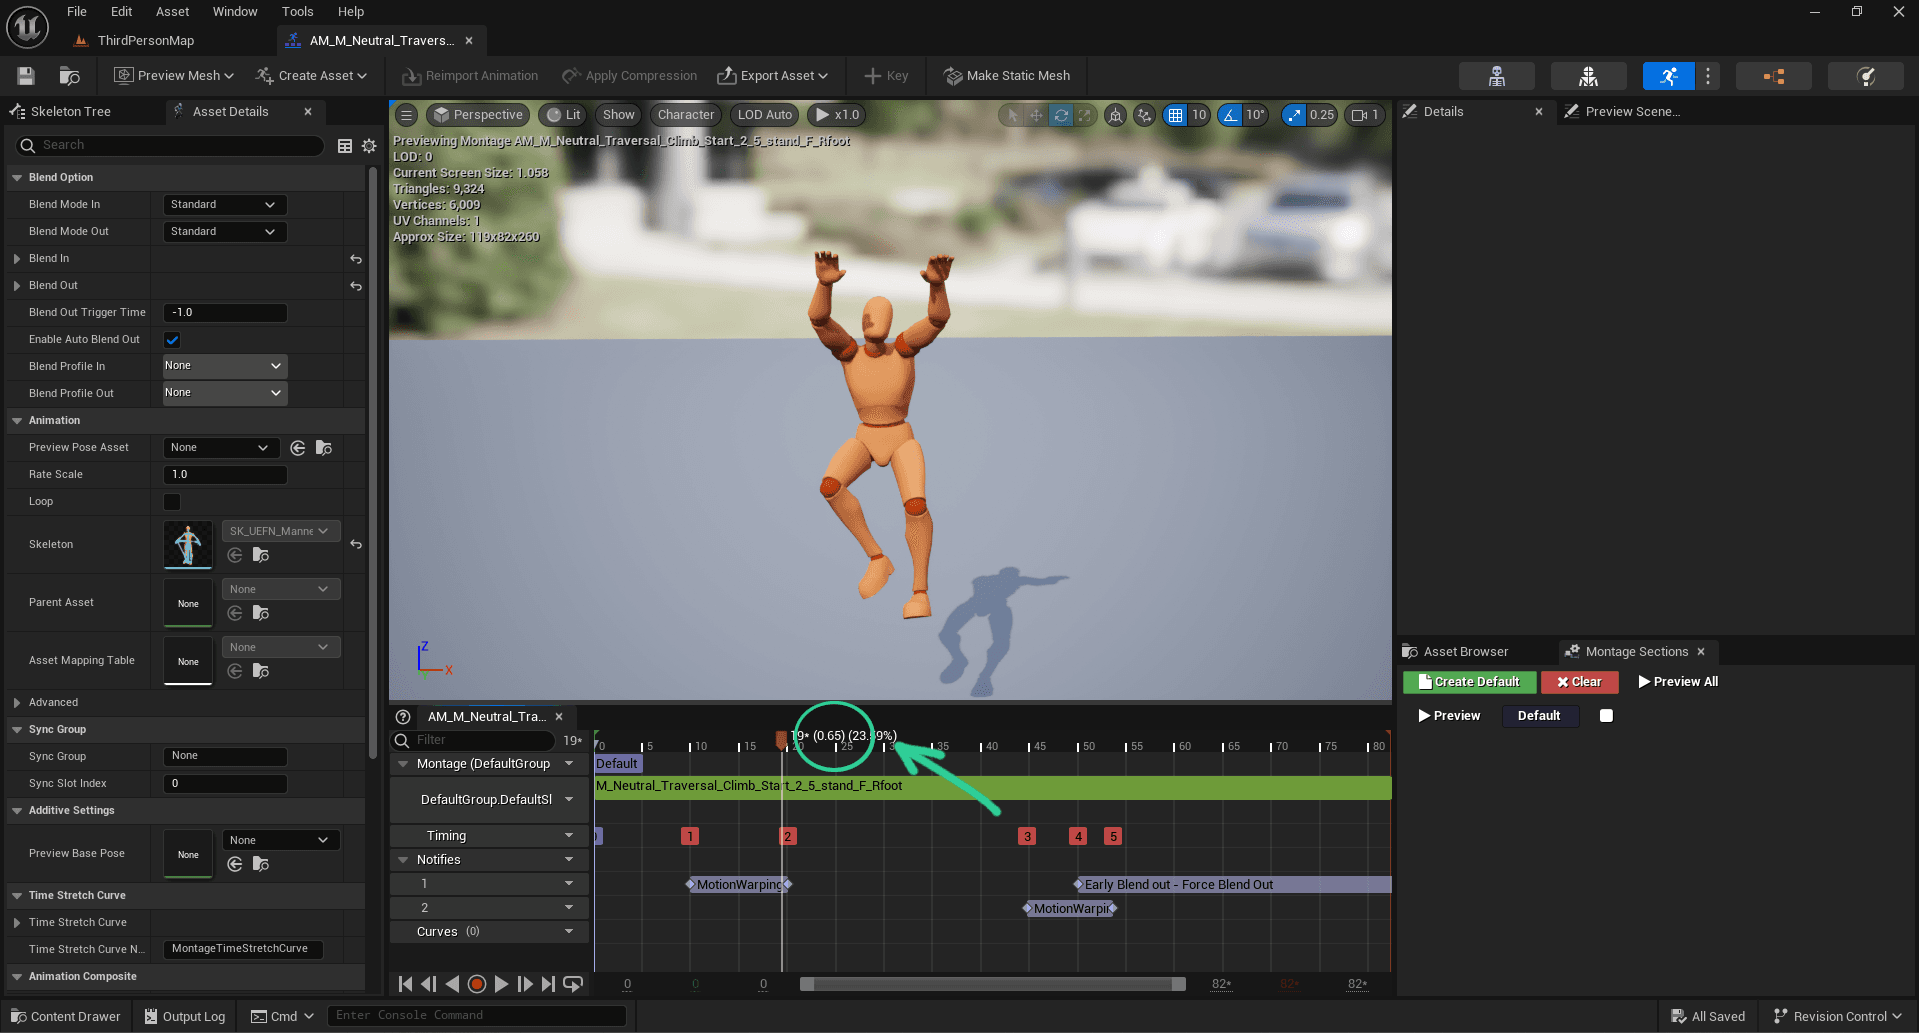Click the settings gear in Asset Details
Viewport: 1919px width, 1033px height.
click(369, 146)
